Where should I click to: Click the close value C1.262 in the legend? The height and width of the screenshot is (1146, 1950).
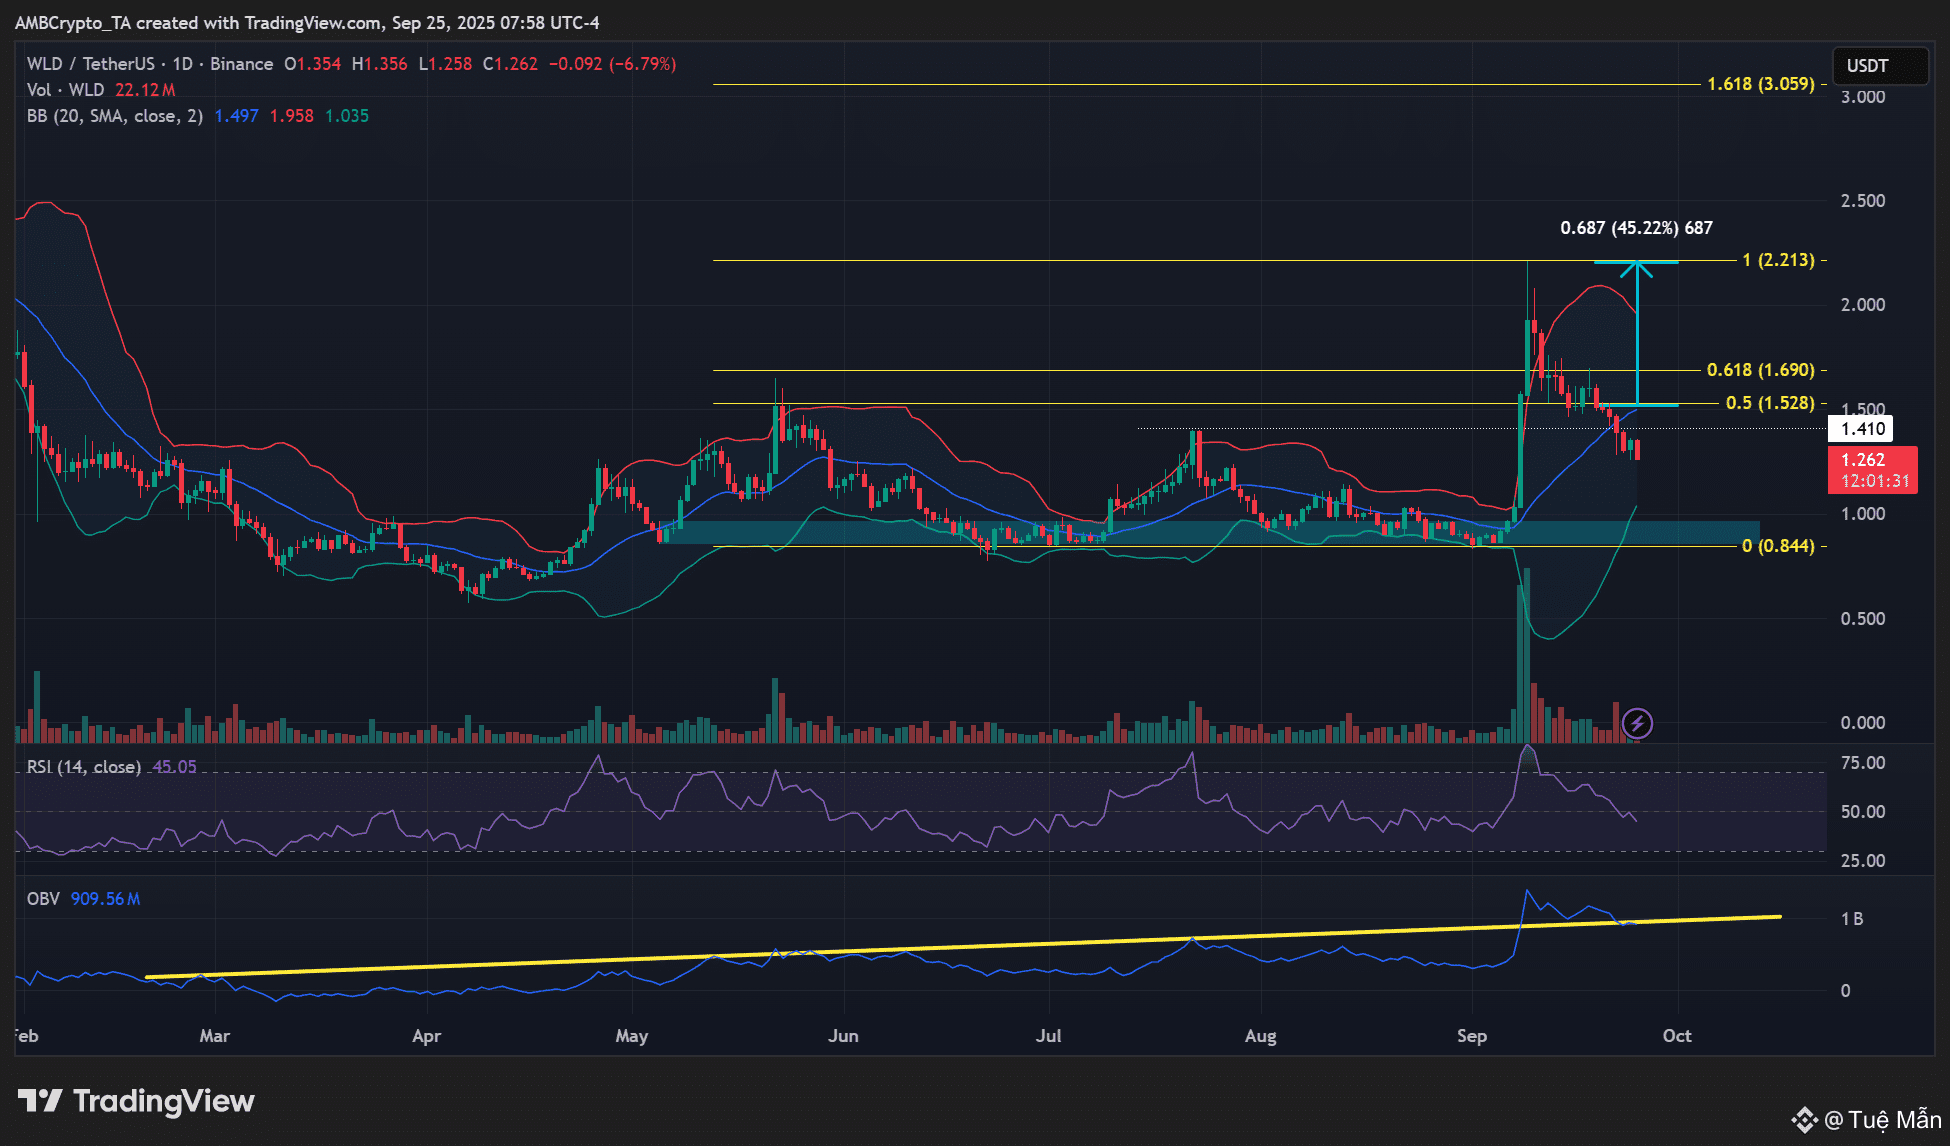click(510, 64)
